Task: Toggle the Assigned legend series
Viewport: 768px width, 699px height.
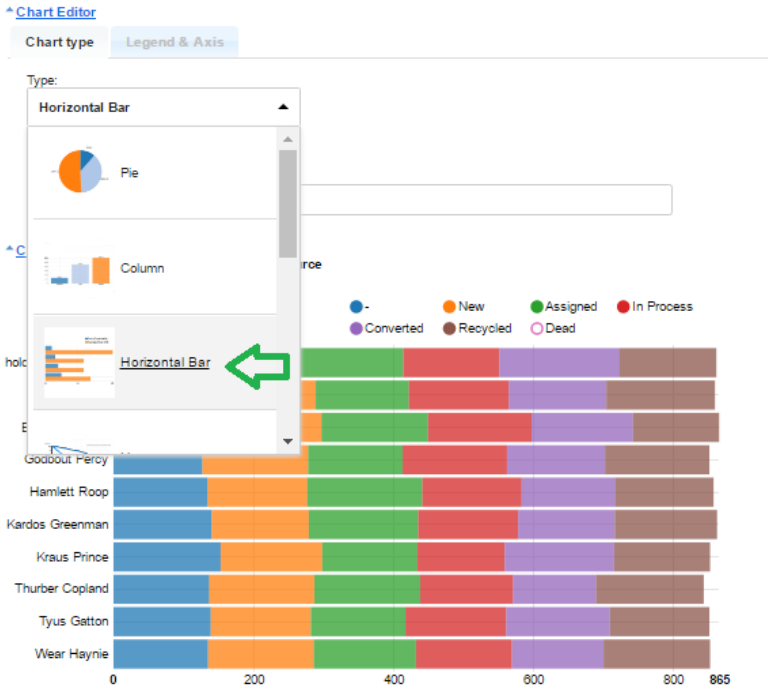Action: pyautogui.click(x=564, y=307)
